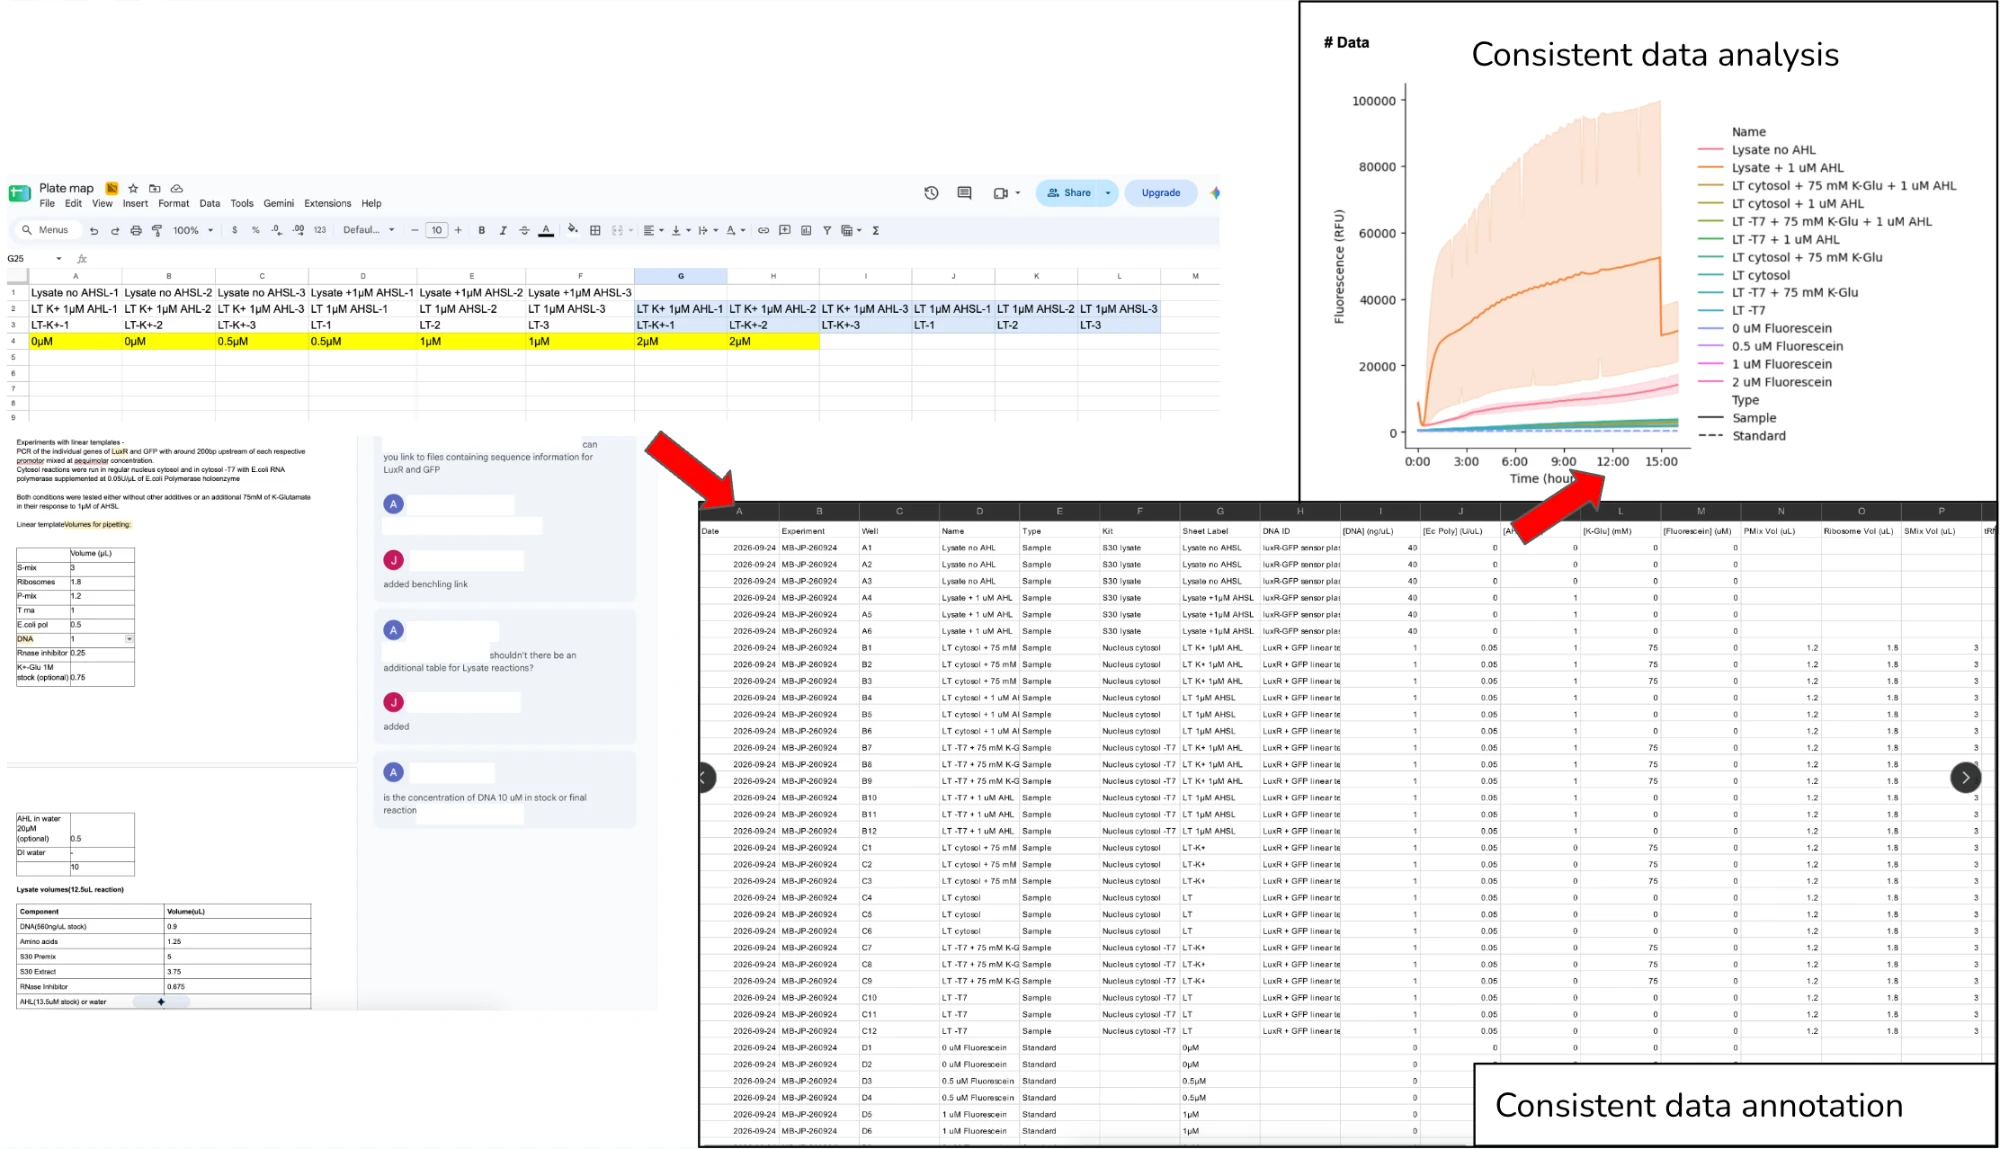Screen dimensions: 2000x1149
Task: Open the borders tool
Action: pos(595,230)
